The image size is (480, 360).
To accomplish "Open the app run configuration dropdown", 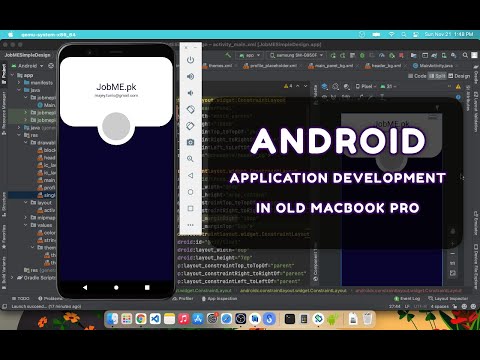I will pos(250,55).
